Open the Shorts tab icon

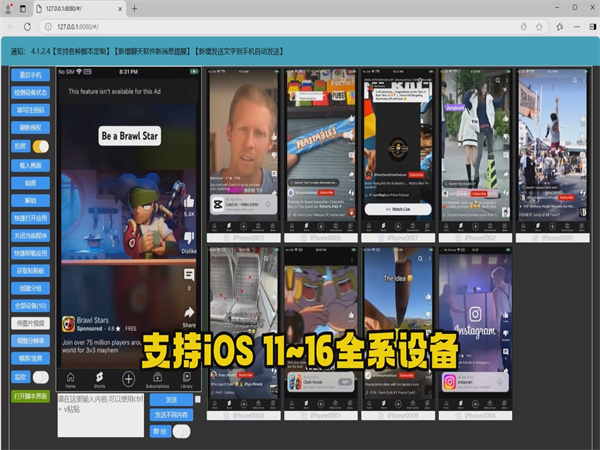pyautogui.click(x=99, y=378)
